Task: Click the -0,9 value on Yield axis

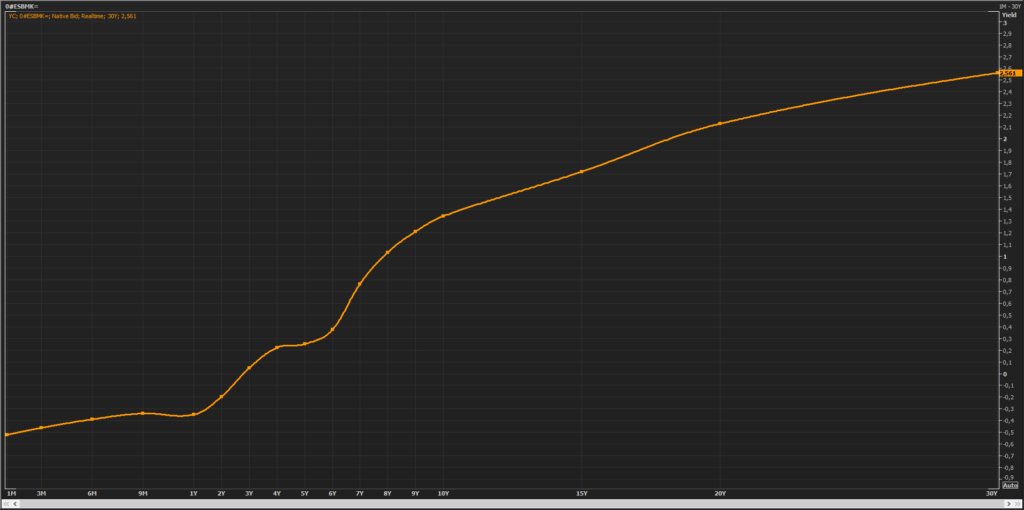Action: click(1008, 479)
